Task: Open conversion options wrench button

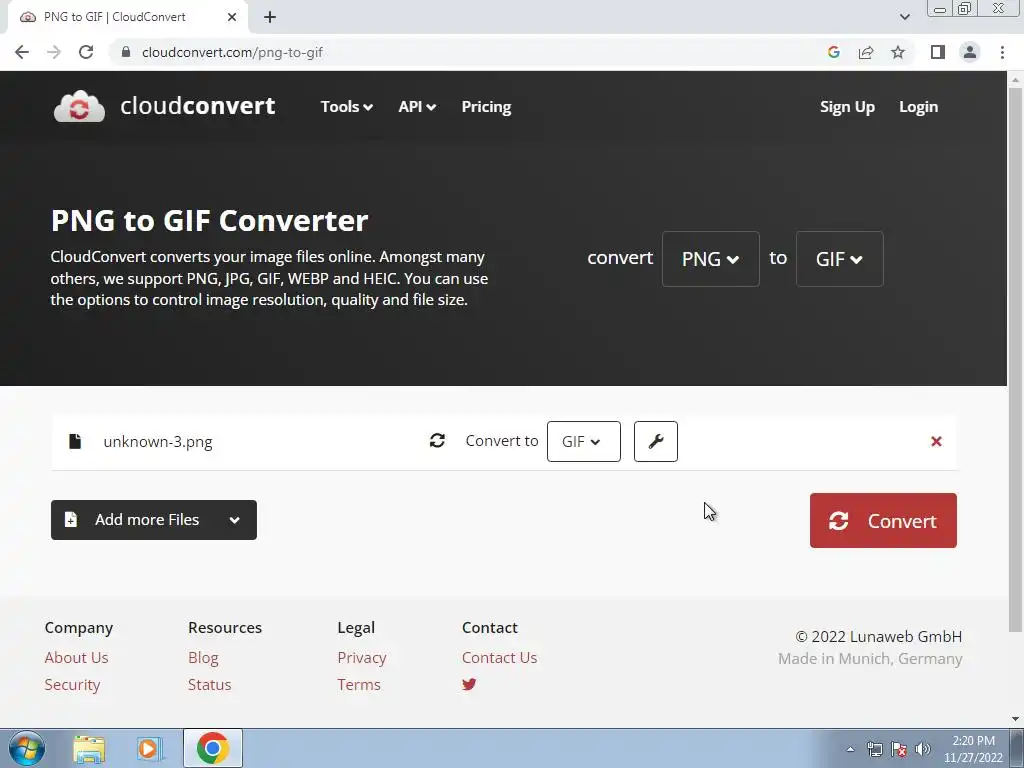Action: click(x=656, y=441)
